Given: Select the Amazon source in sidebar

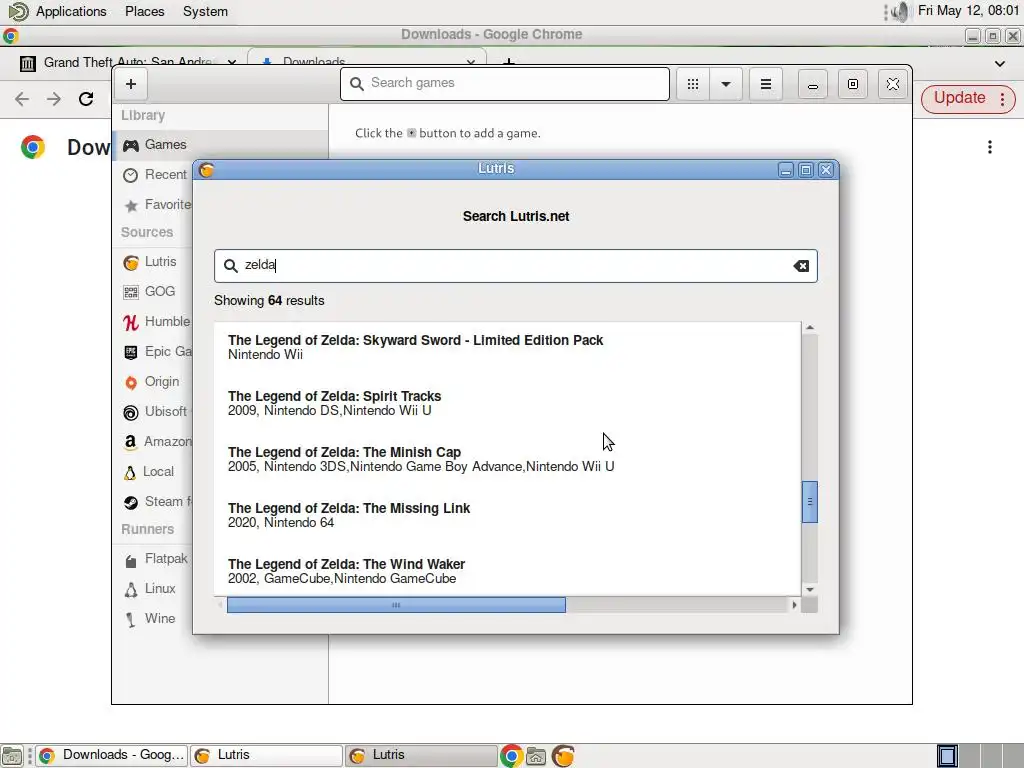Looking at the screenshot, I should 155,441.
